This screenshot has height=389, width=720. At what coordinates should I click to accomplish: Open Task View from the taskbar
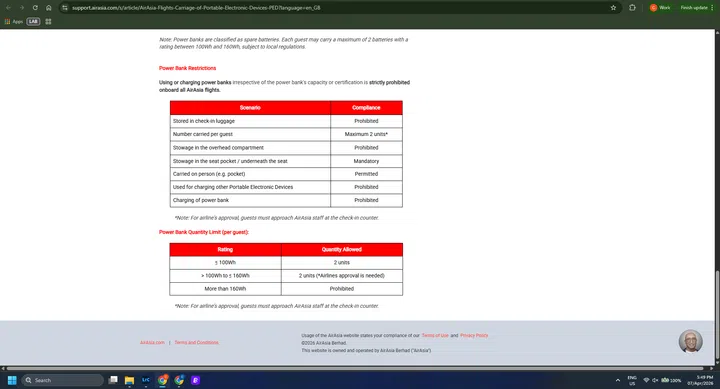(x=113, y=380)
